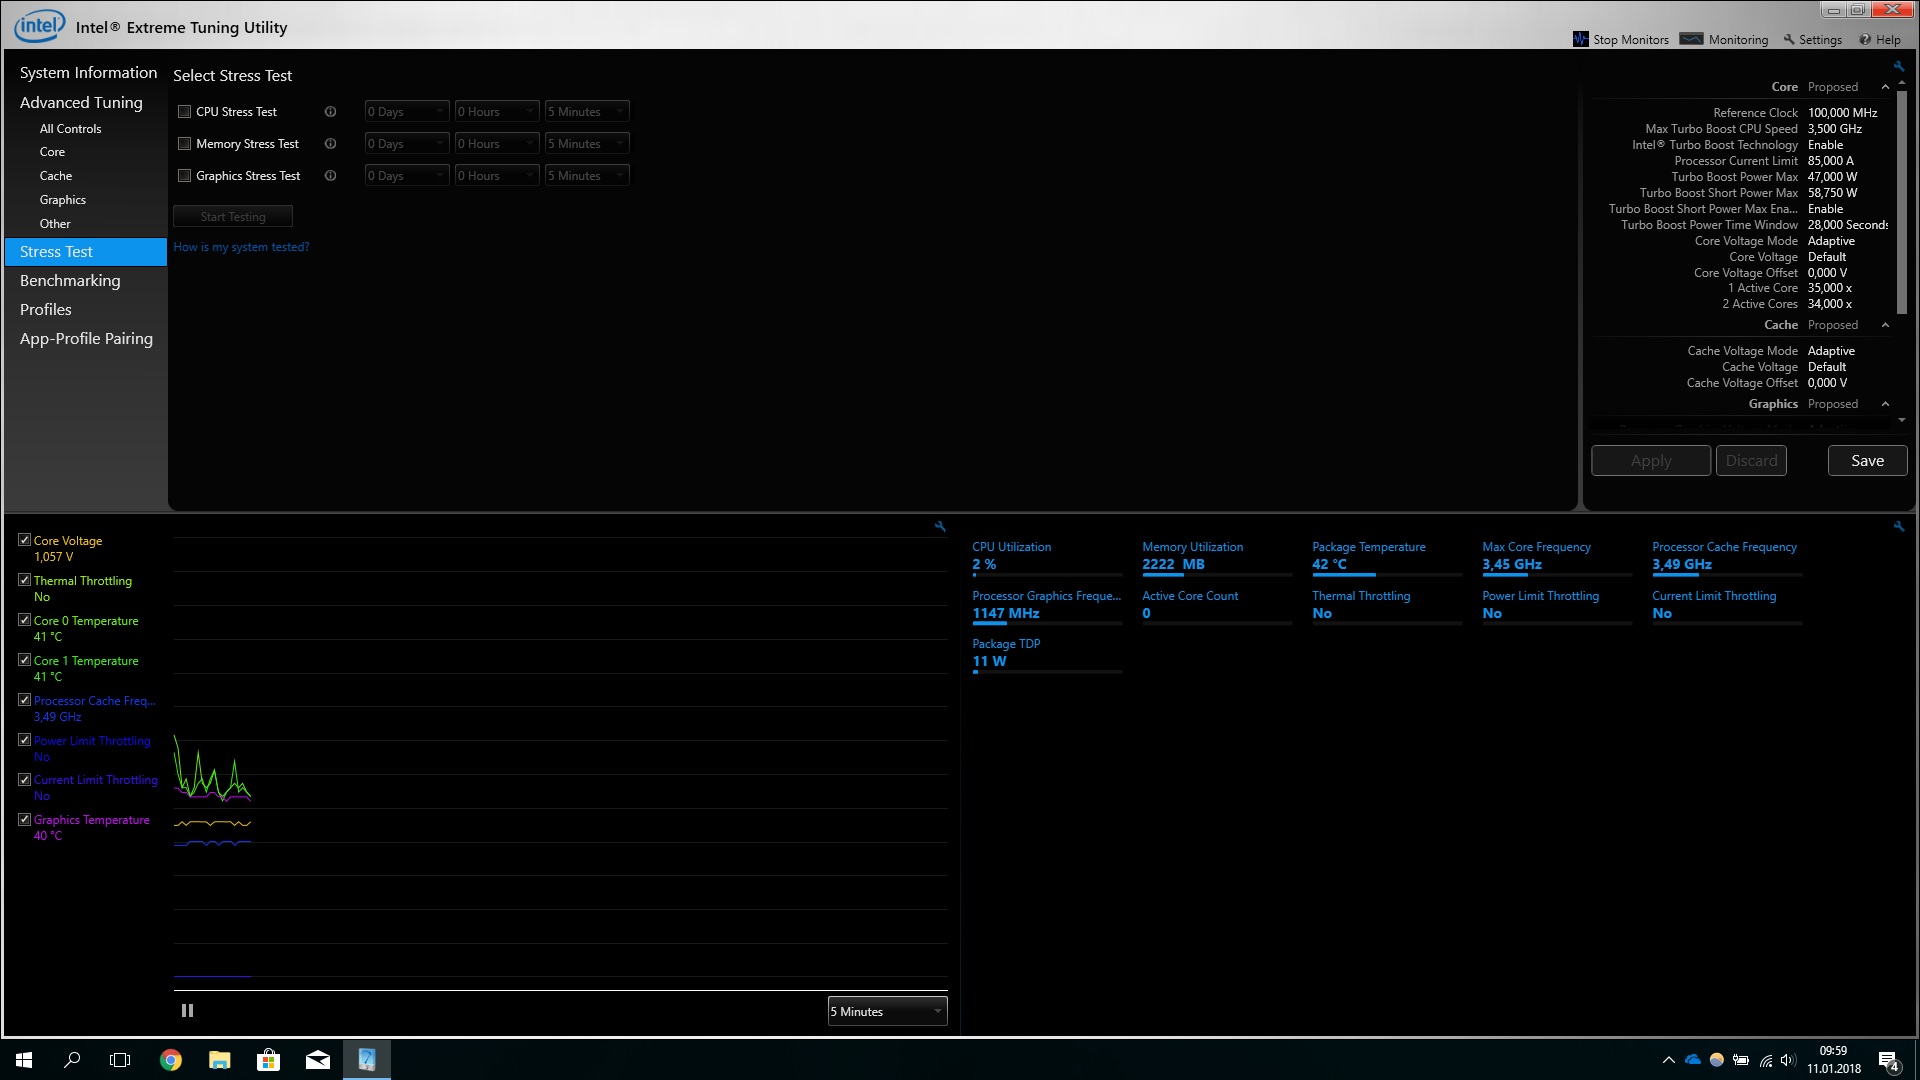Open CPU Stress Test Days dropdown

pos(407,112)
